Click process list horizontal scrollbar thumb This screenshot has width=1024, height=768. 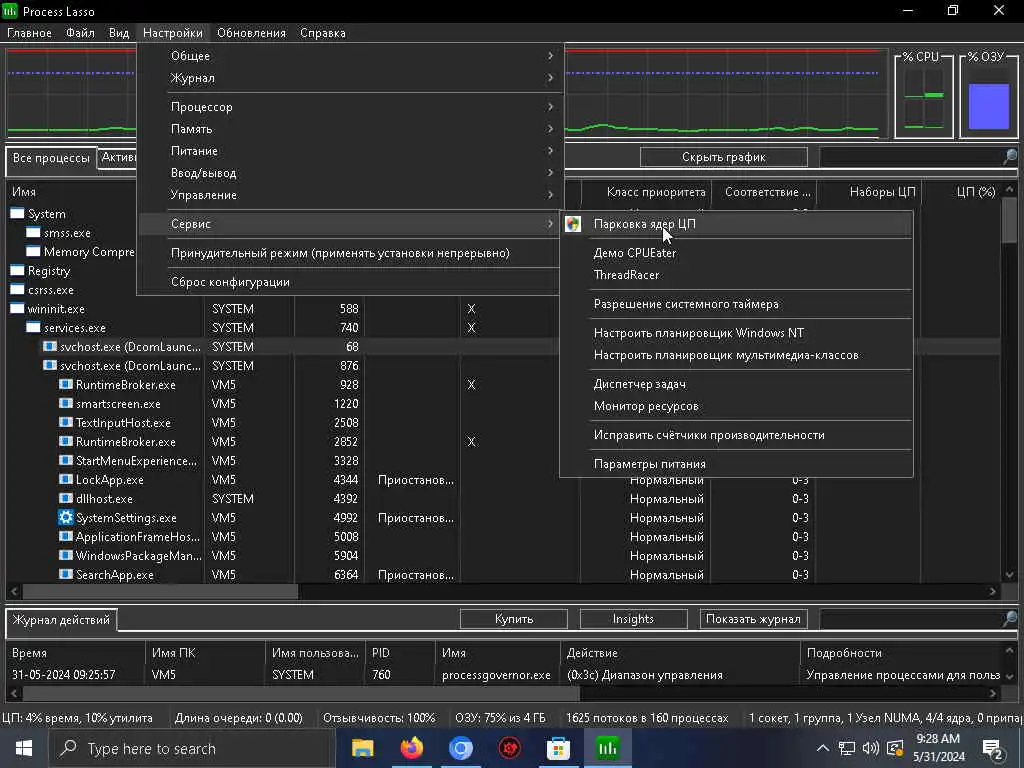[160, 592]
